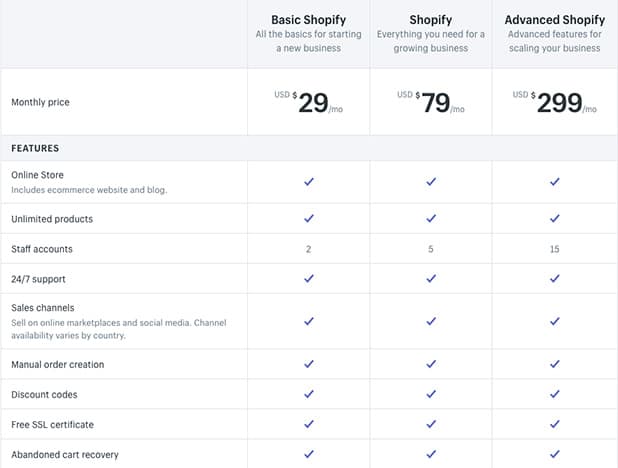Screen dimensions: 618x468
Task: Click the $29 per month price
Action: (x=313, y=103)
